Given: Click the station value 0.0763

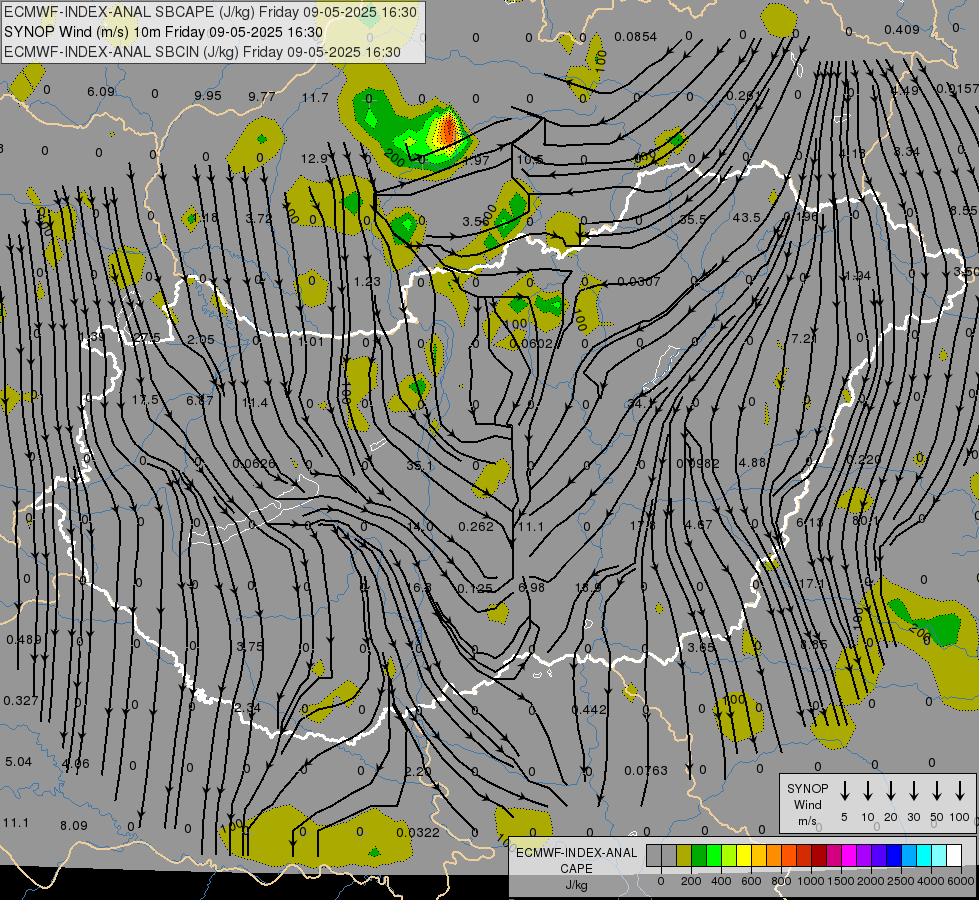Looking at the screenshot, I should [646, 771].
